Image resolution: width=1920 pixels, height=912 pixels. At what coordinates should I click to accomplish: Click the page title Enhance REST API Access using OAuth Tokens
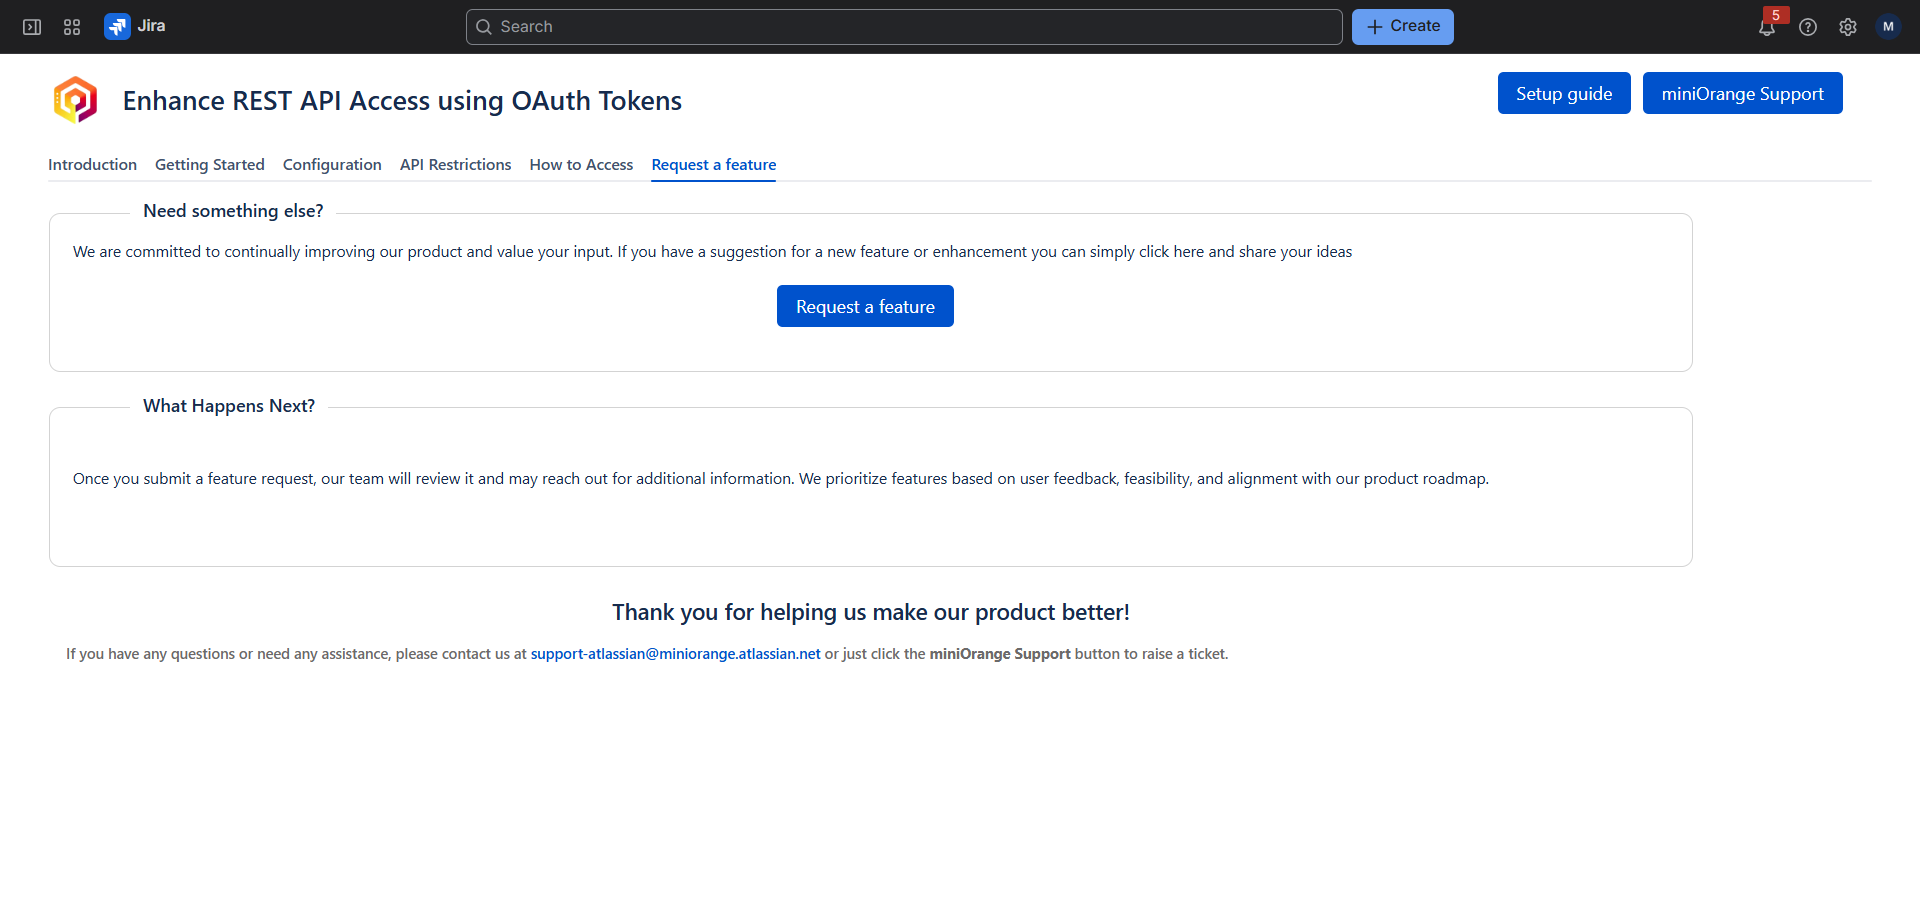[x=402, y=101]
